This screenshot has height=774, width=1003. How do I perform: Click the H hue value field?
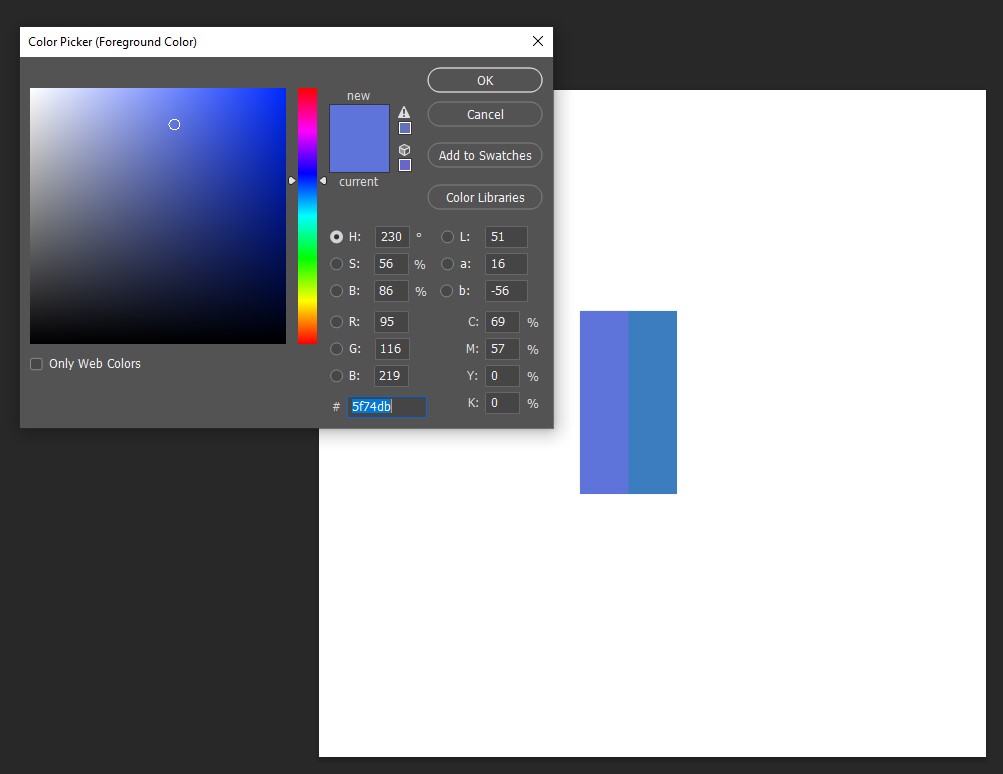[391, 237]
